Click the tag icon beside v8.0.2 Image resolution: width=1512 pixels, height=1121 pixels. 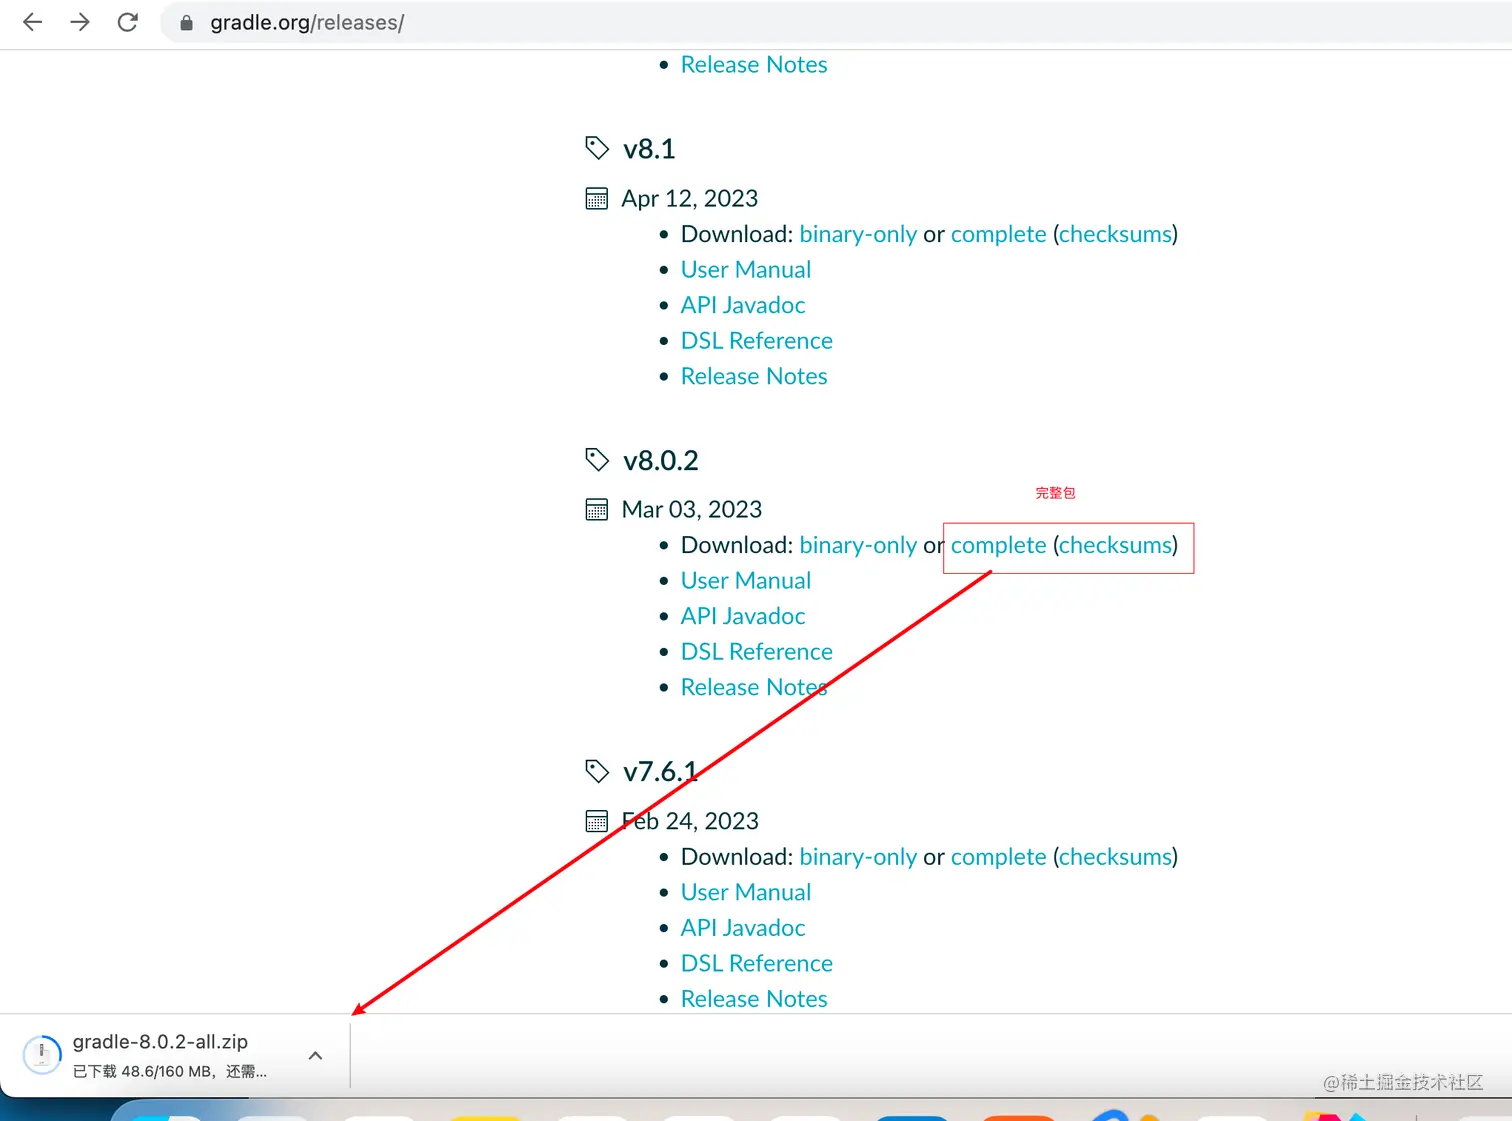pos(597,460)
